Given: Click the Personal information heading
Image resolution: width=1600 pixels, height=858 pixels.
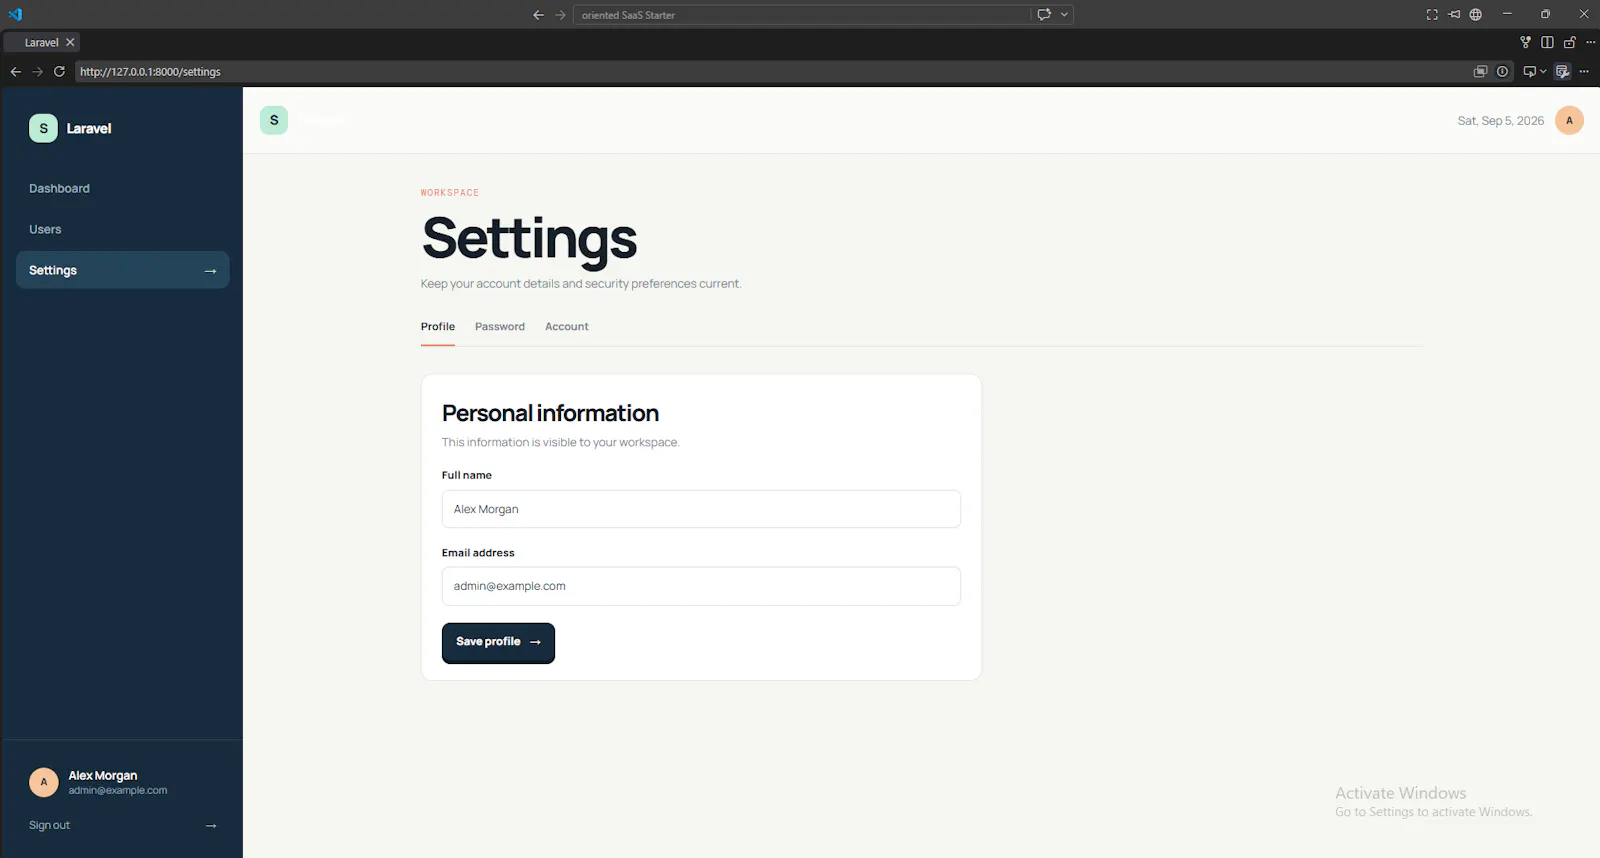Looking at the screenshot, I should (550, 414).
